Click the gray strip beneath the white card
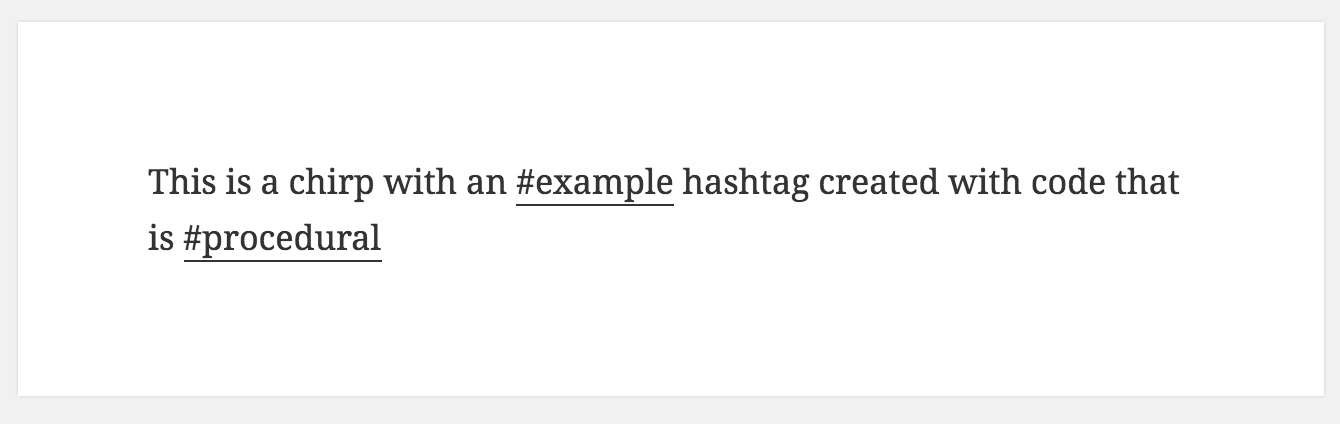This screenshot has height=424, width=1340. coord(670,411)
